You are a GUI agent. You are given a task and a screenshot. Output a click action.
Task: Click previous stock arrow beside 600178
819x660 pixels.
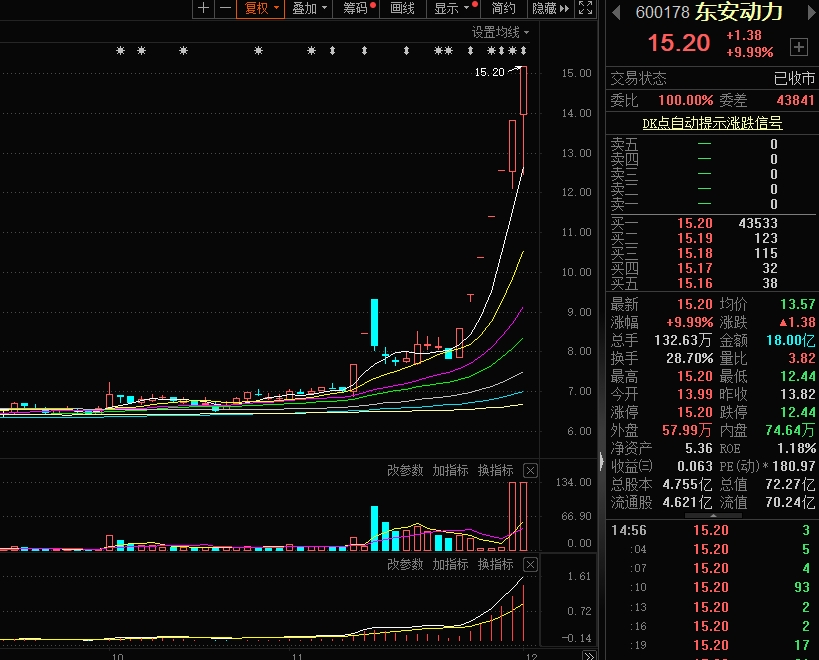tap(616, 12)
